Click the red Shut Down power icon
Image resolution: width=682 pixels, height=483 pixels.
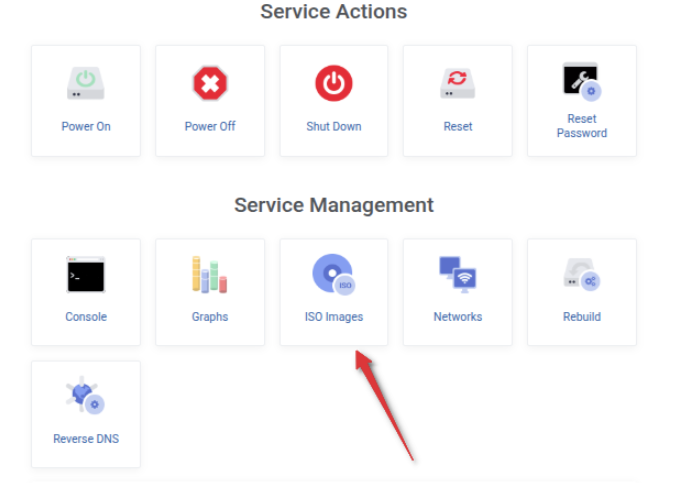(x=334, y=83)
